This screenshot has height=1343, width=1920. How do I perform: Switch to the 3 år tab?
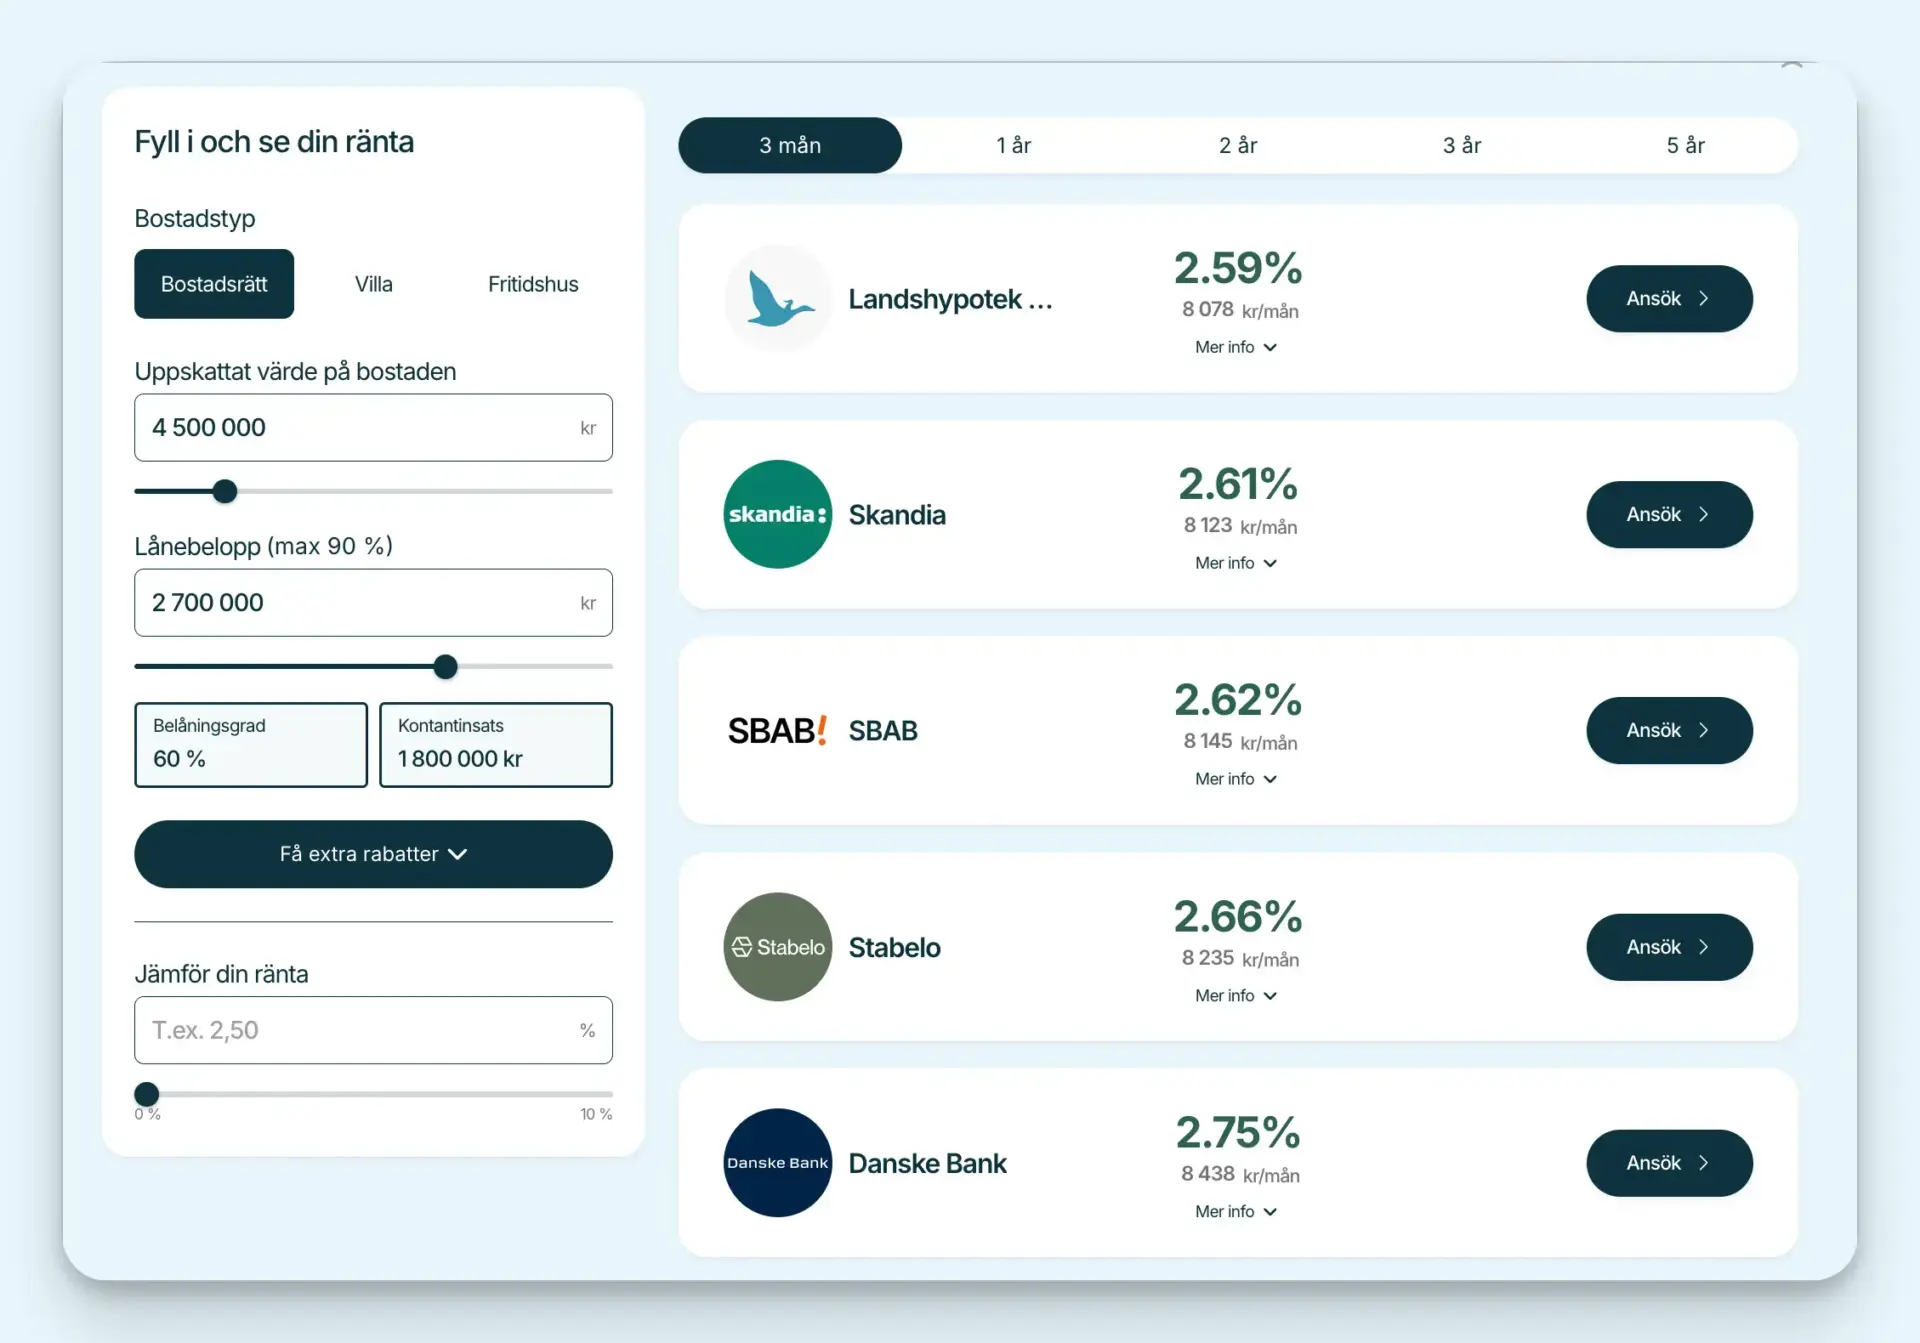click(1462, 145)
